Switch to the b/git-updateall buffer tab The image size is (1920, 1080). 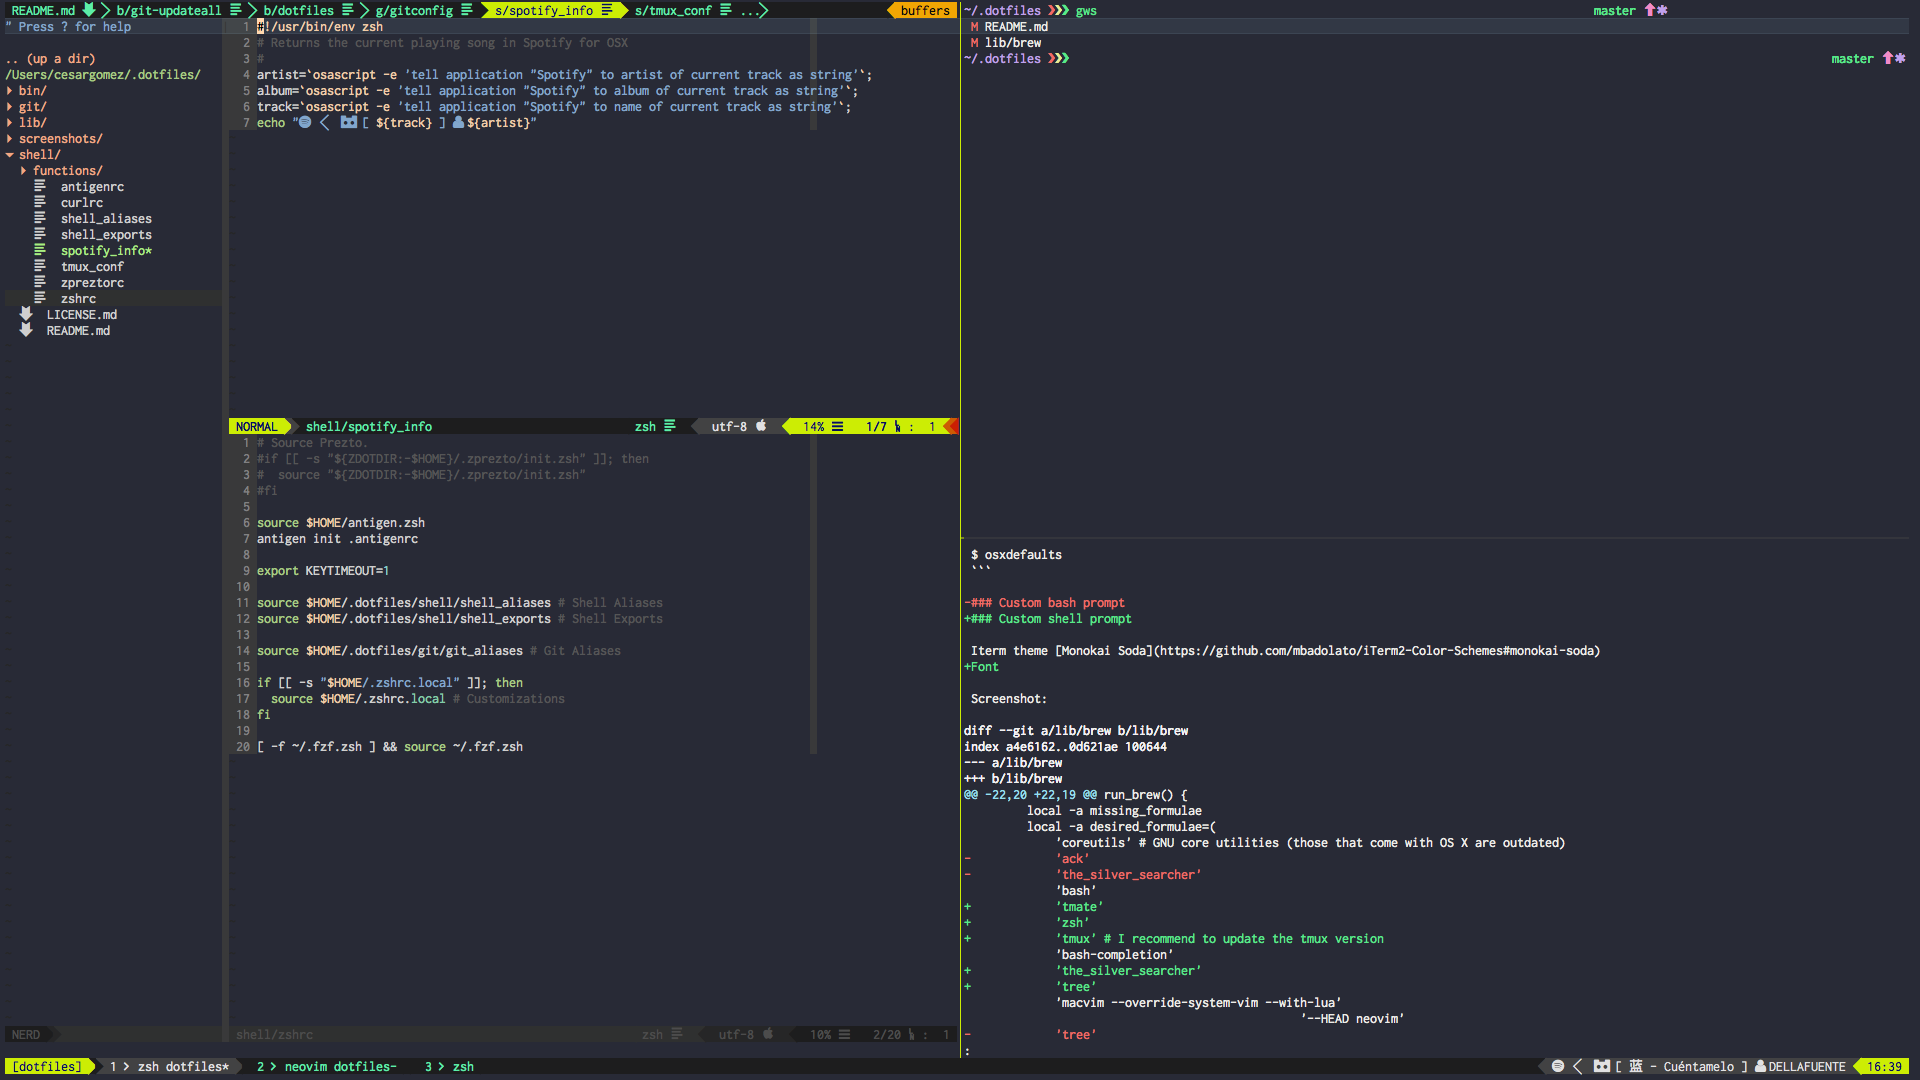coord(168,10)
